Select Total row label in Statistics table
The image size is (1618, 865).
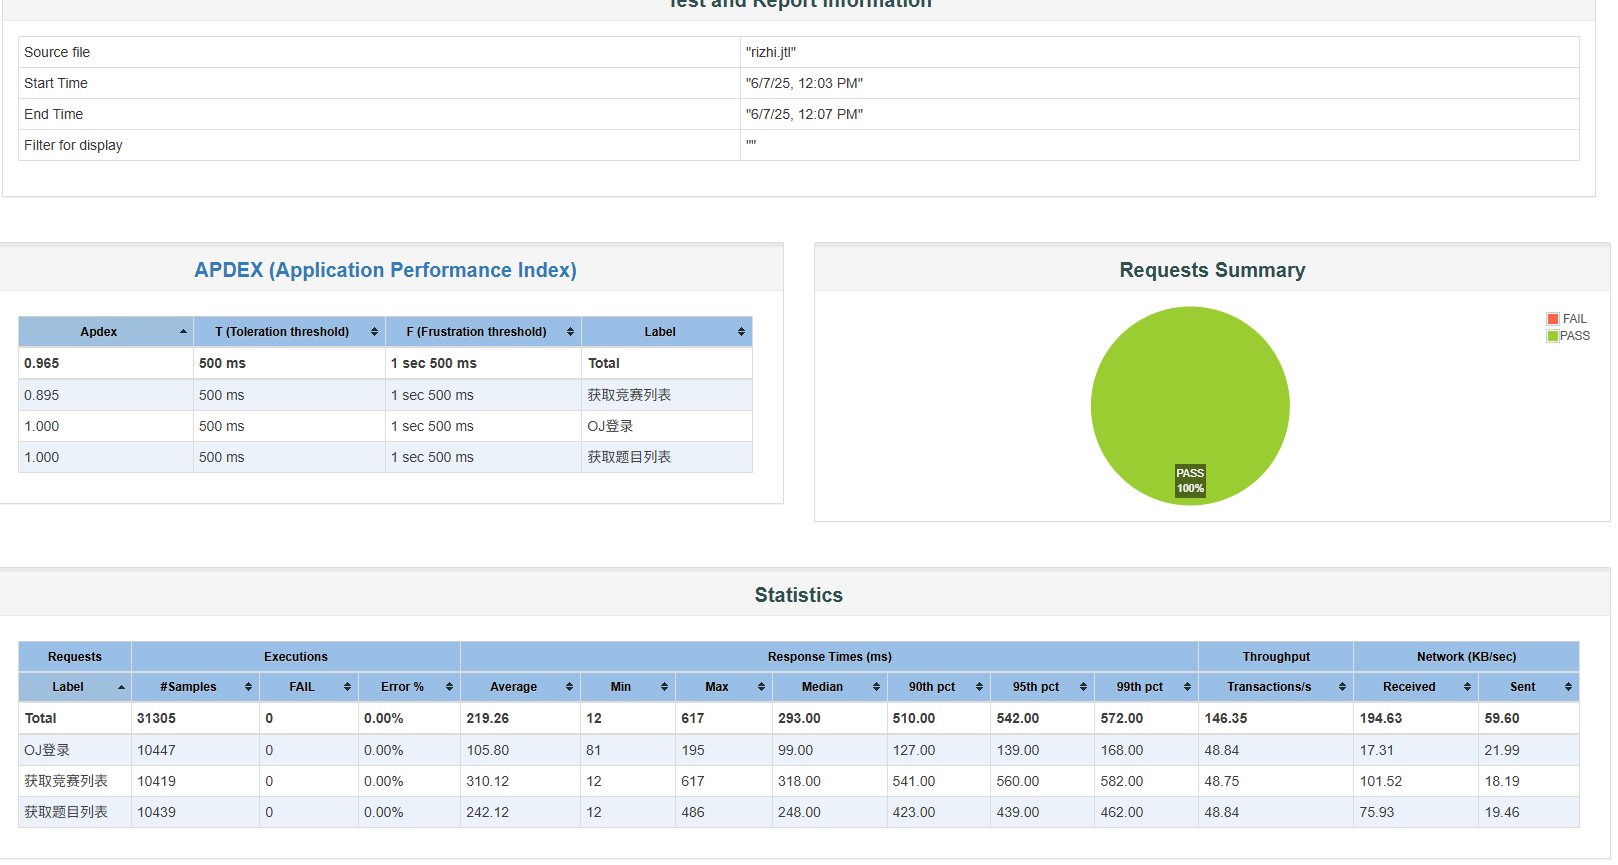coord(40,718)
